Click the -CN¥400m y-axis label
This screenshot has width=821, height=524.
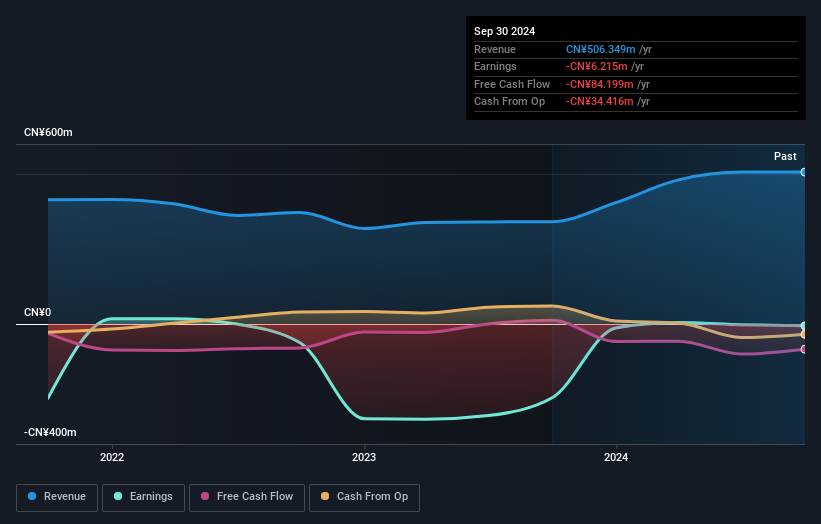point(50,432)
